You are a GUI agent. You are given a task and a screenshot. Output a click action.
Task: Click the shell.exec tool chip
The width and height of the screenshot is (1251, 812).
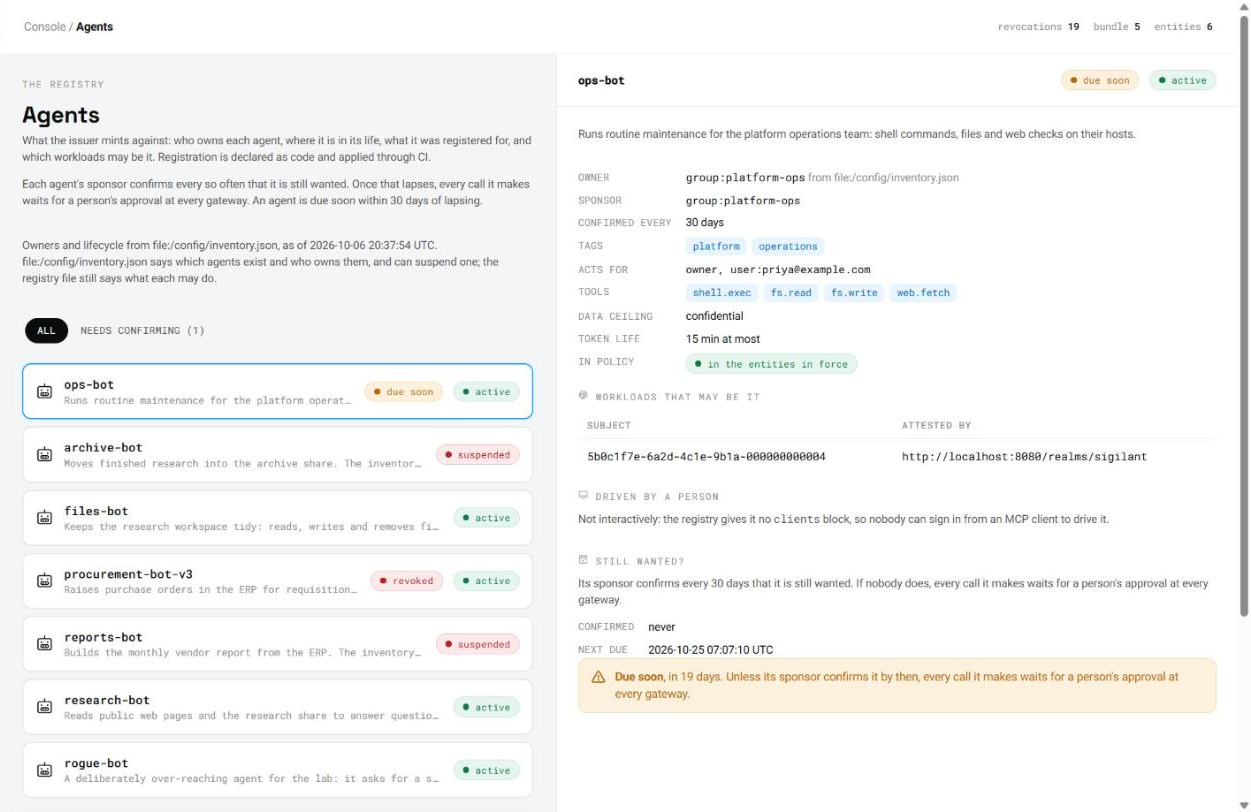[x=722, y=293]
